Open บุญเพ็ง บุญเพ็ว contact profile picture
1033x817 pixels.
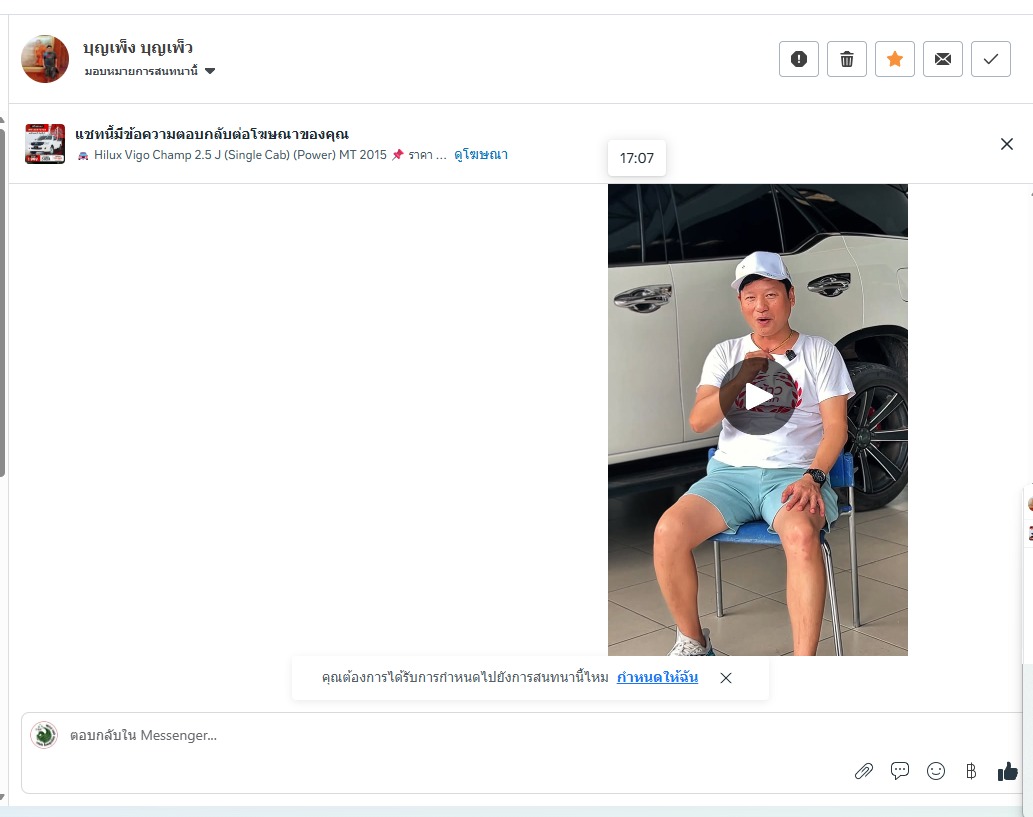point(45,59)
